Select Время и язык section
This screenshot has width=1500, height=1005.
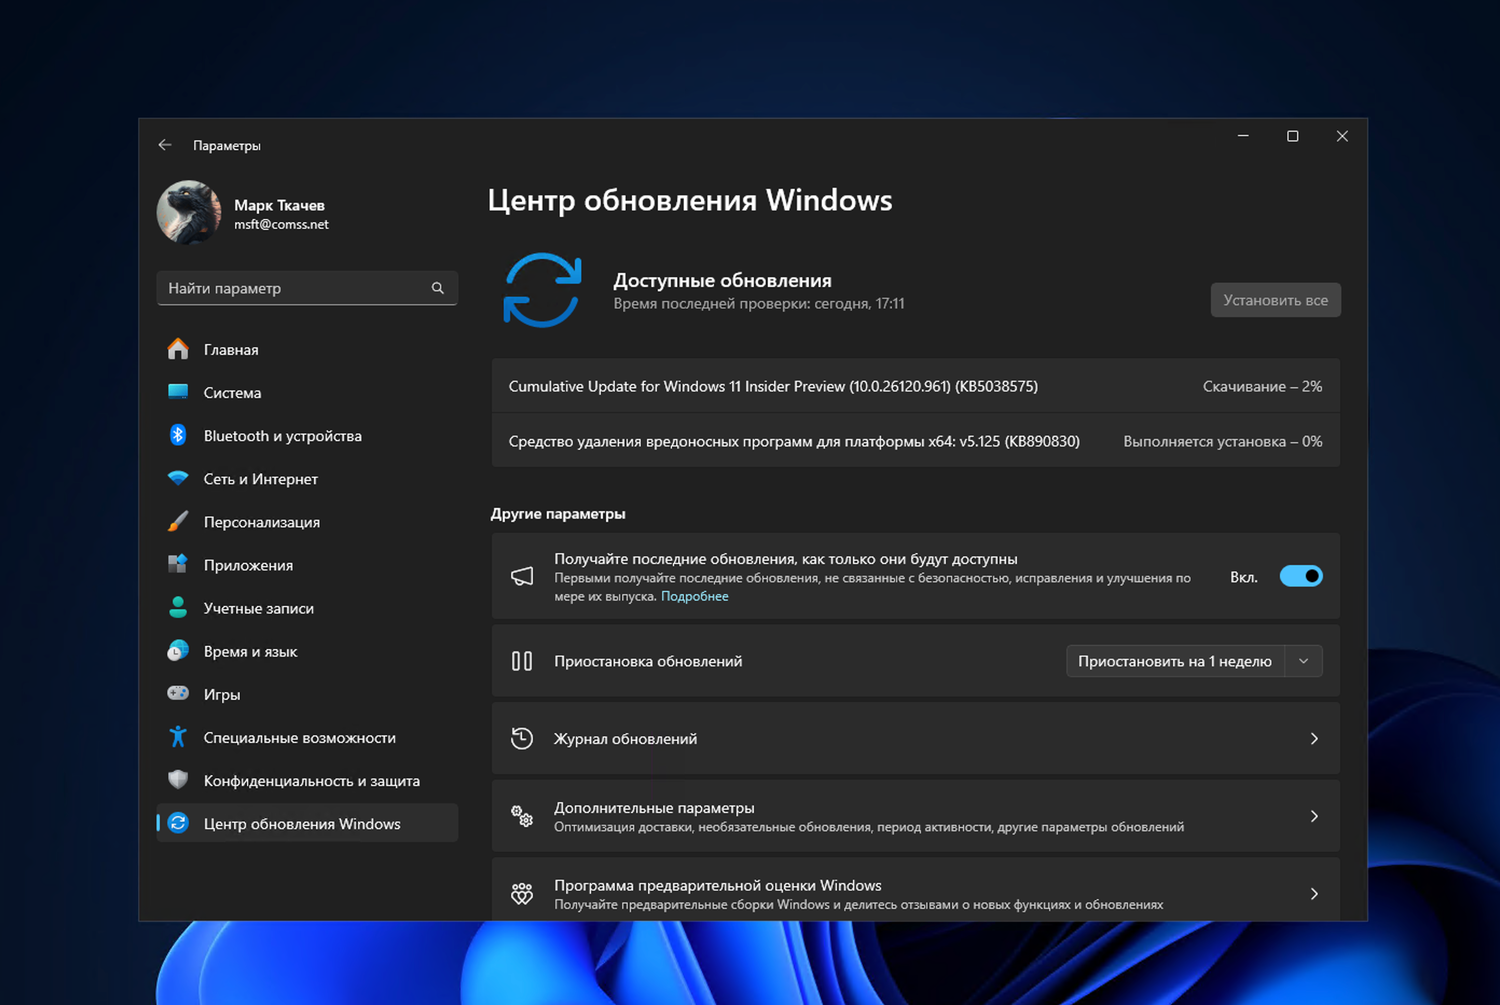(307, 650)
